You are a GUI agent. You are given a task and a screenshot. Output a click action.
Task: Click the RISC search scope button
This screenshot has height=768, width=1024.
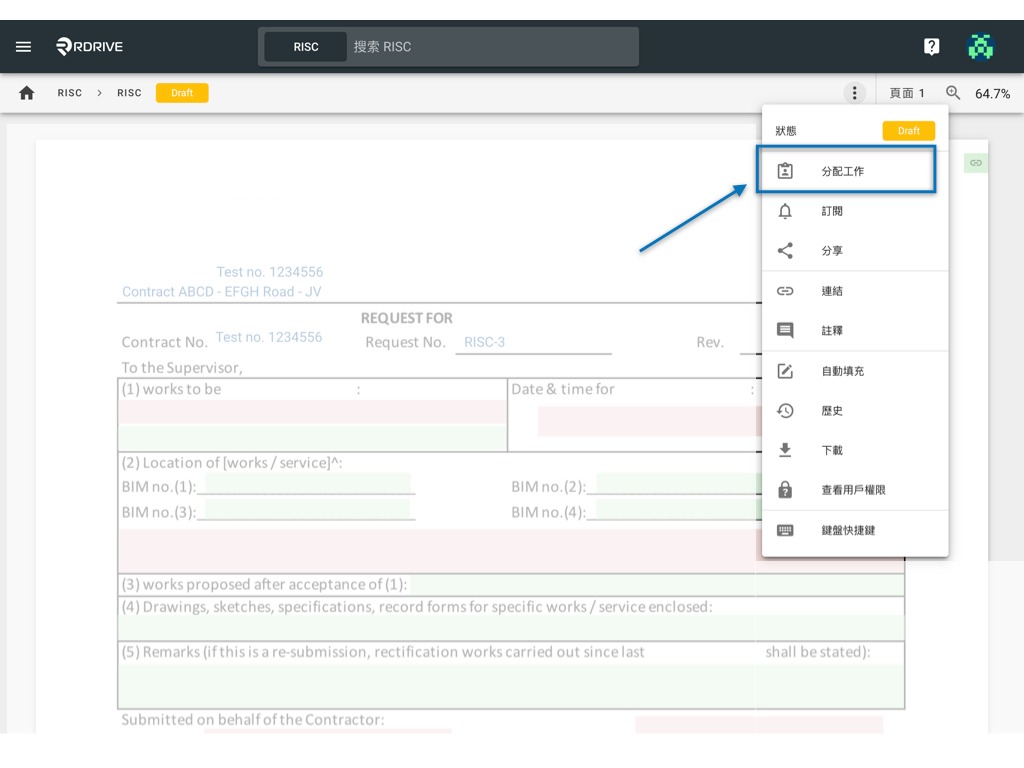point(306,47)
